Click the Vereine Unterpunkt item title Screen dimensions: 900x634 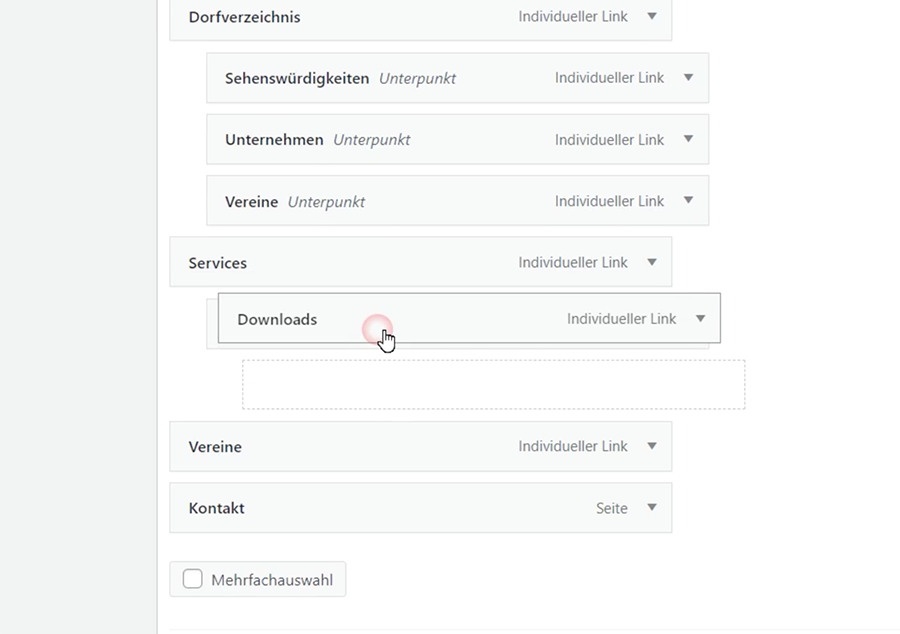point(251,201)
